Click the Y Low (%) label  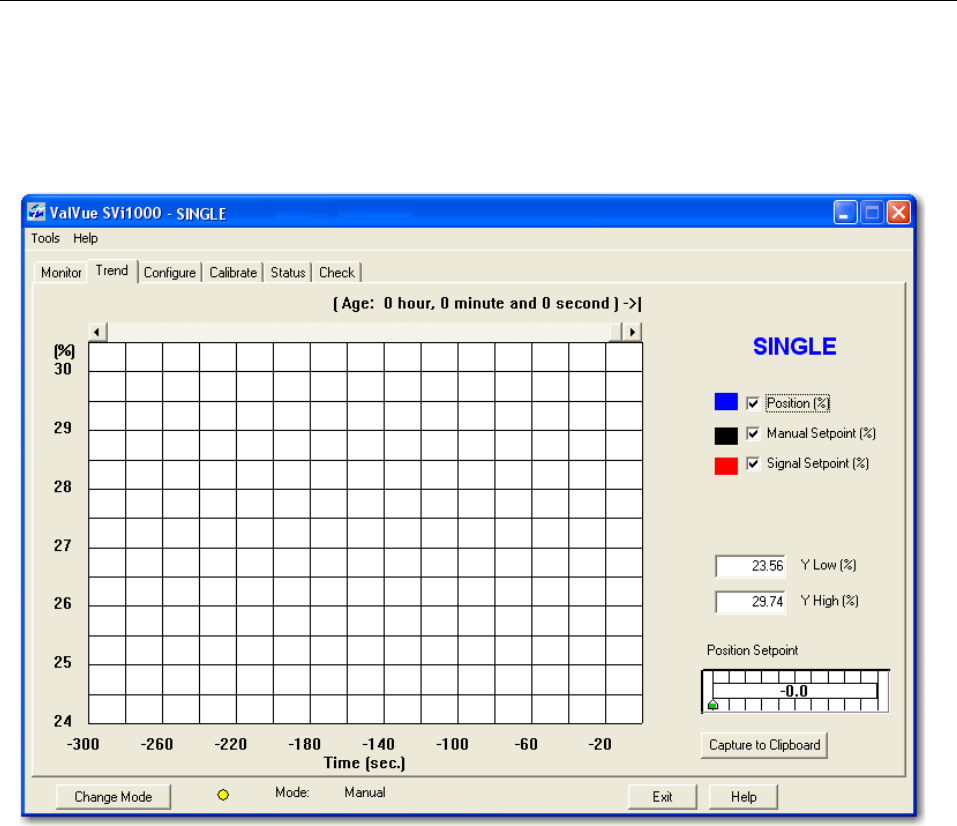828,565
